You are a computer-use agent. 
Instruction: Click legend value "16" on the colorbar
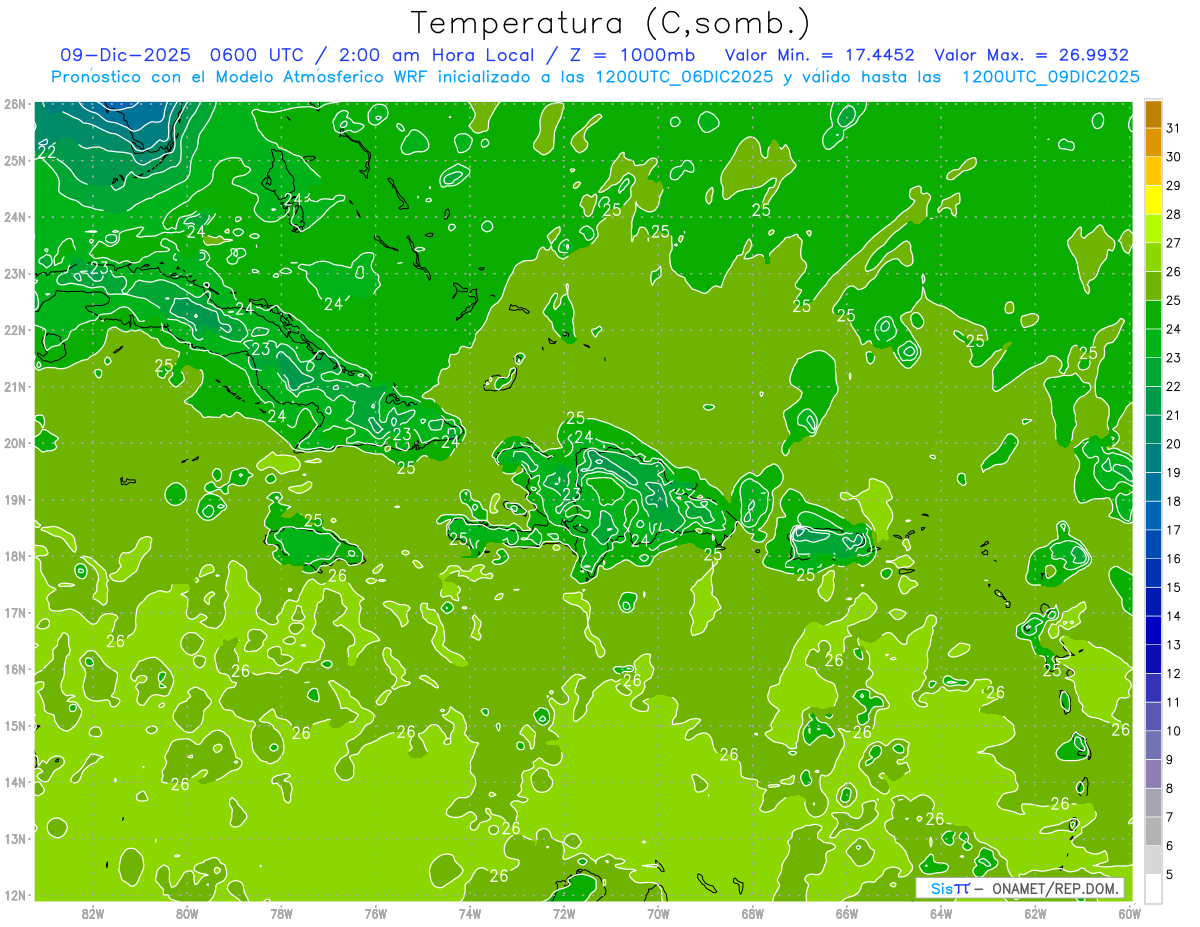[x=1174, y=559]
